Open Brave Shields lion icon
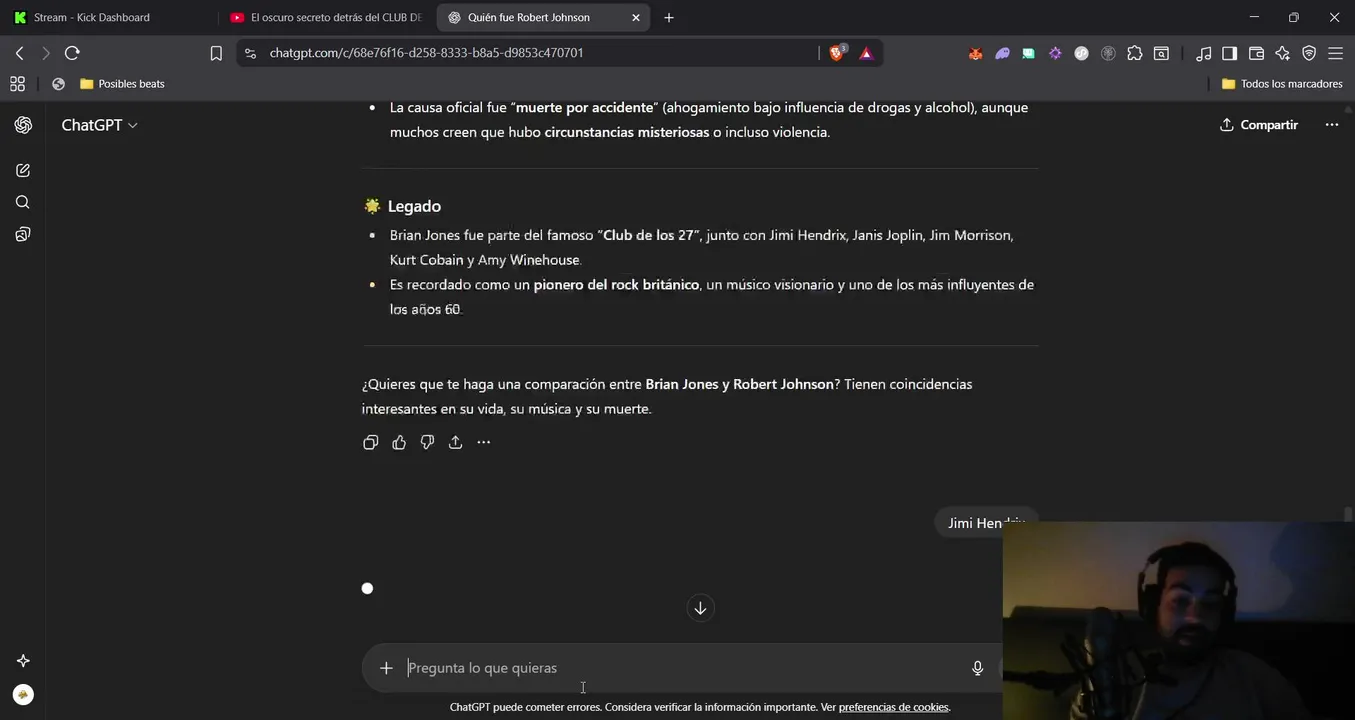Image resolution: width=1355 pixels, height=720 pixels. coord(838,53)
